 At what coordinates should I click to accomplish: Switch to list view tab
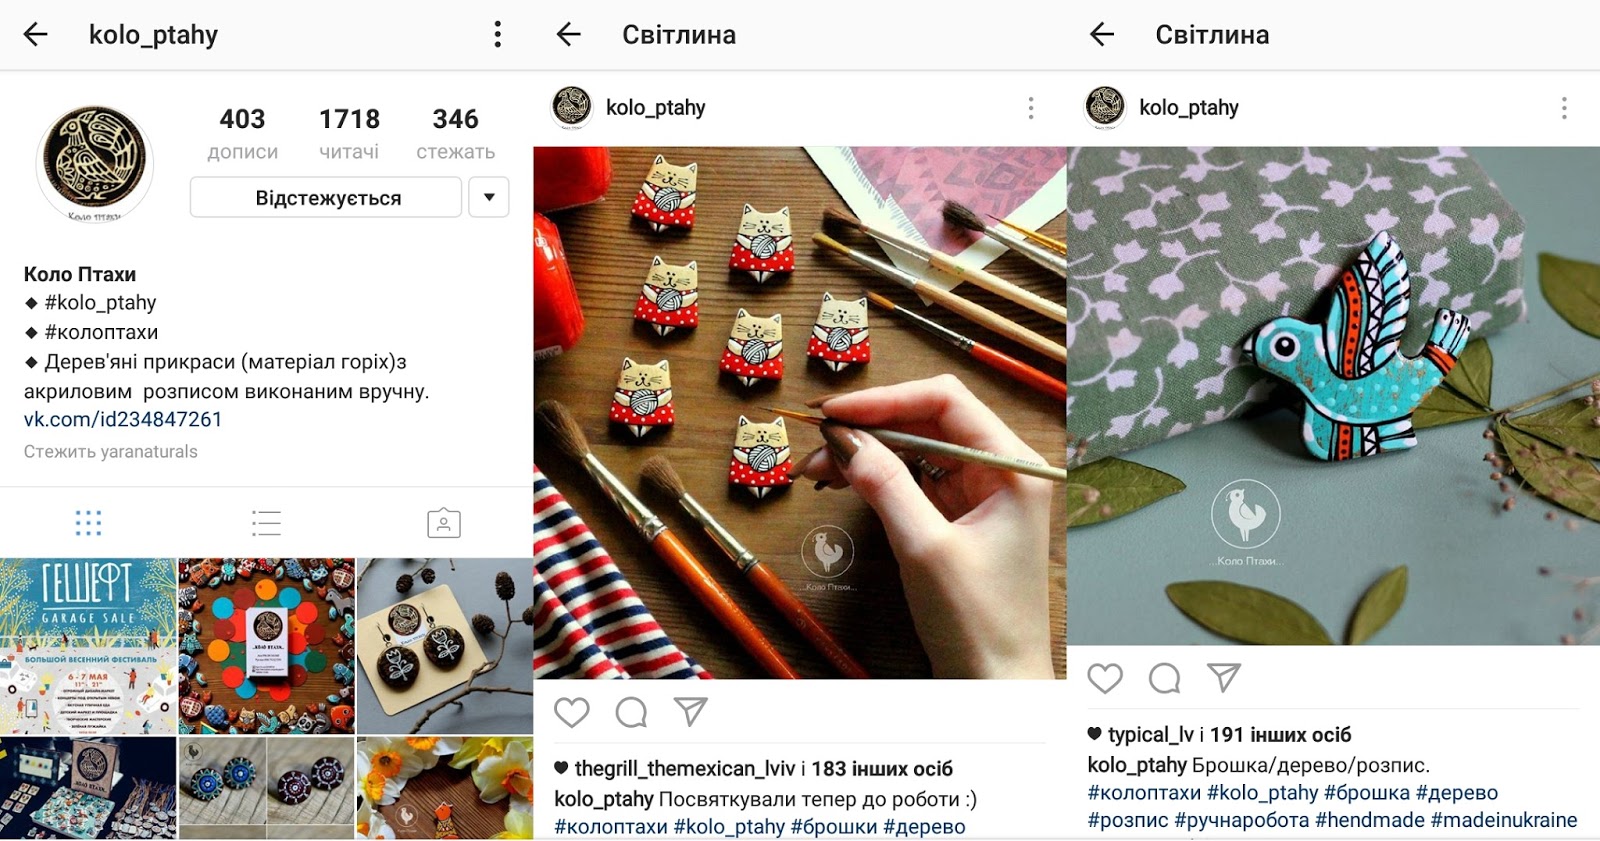pyautogui.click(x=266, y=523)
